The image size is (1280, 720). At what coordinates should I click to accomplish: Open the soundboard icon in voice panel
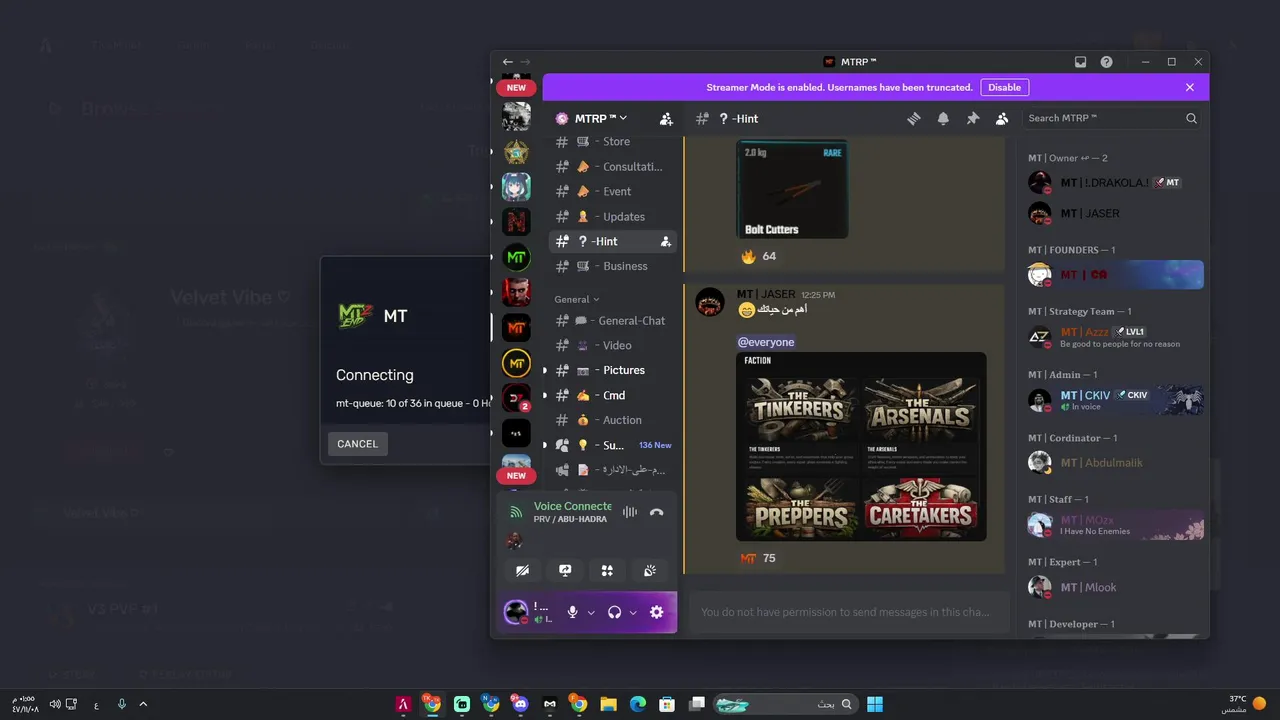[x=650, y=570]
